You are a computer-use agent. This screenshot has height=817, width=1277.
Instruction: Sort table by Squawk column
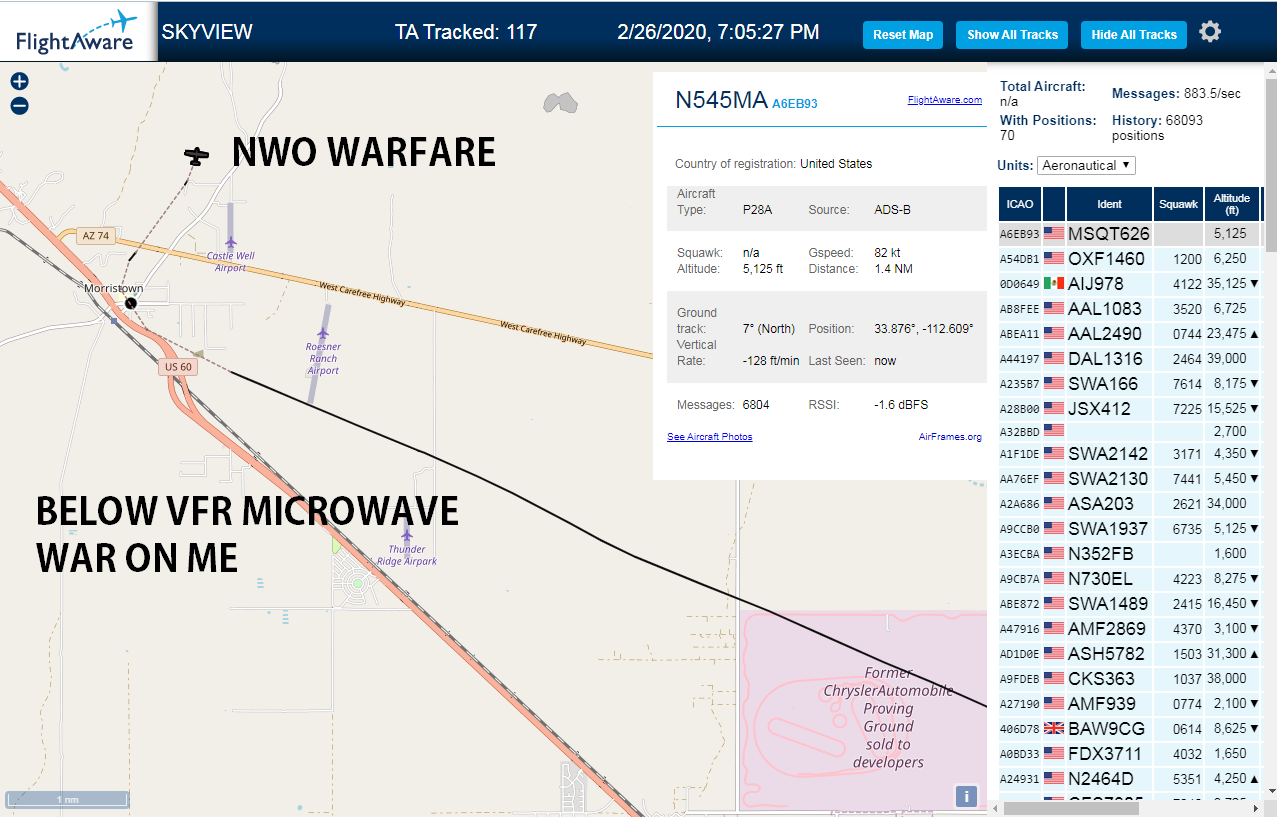1178,204
